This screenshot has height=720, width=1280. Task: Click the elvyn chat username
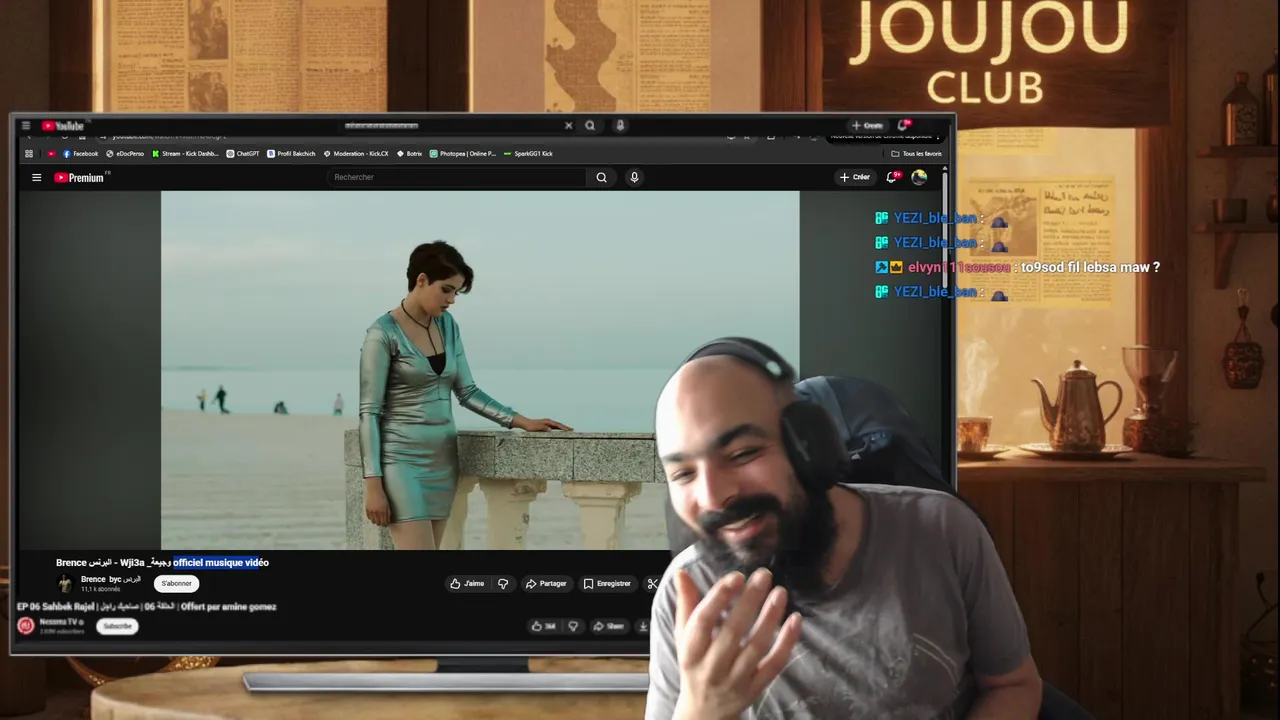pyautogui.click(x=959, y=267)
